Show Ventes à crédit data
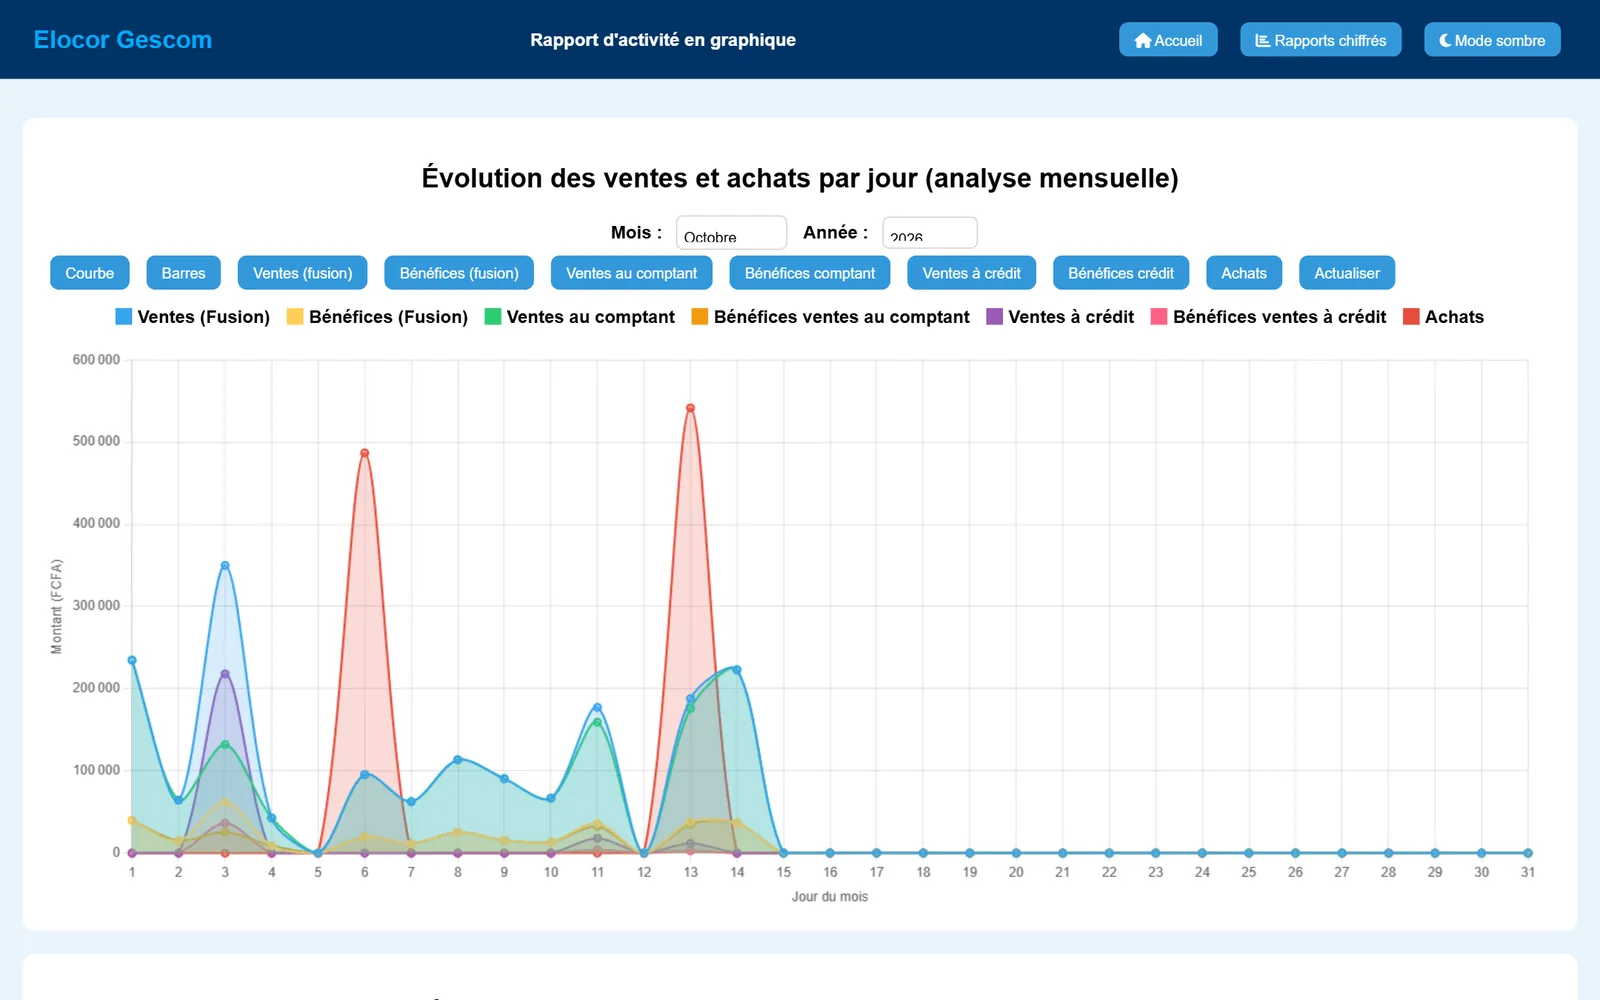 pyautogui.click(x=971, y=273)
